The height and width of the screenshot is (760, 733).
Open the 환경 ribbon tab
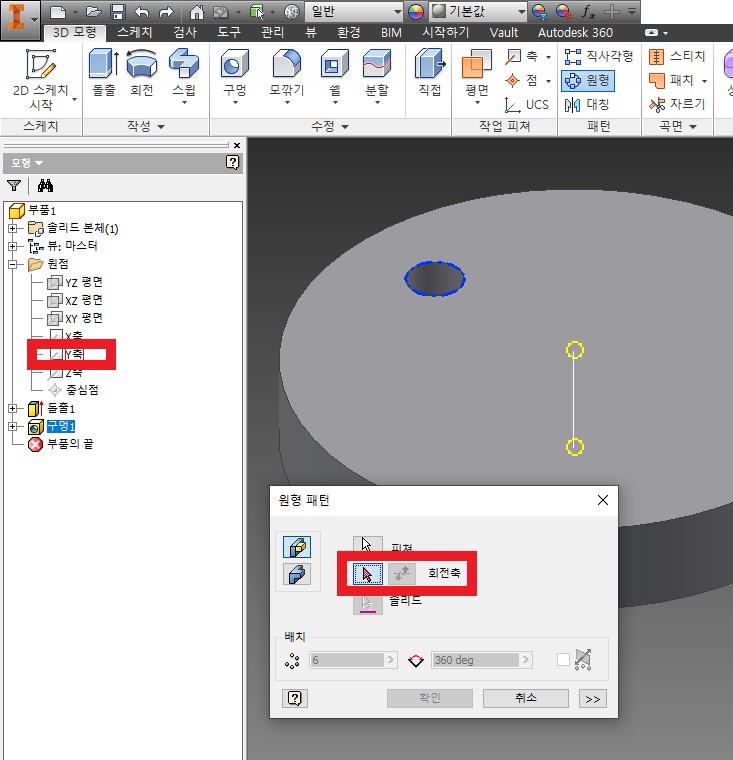coord(349,32)
